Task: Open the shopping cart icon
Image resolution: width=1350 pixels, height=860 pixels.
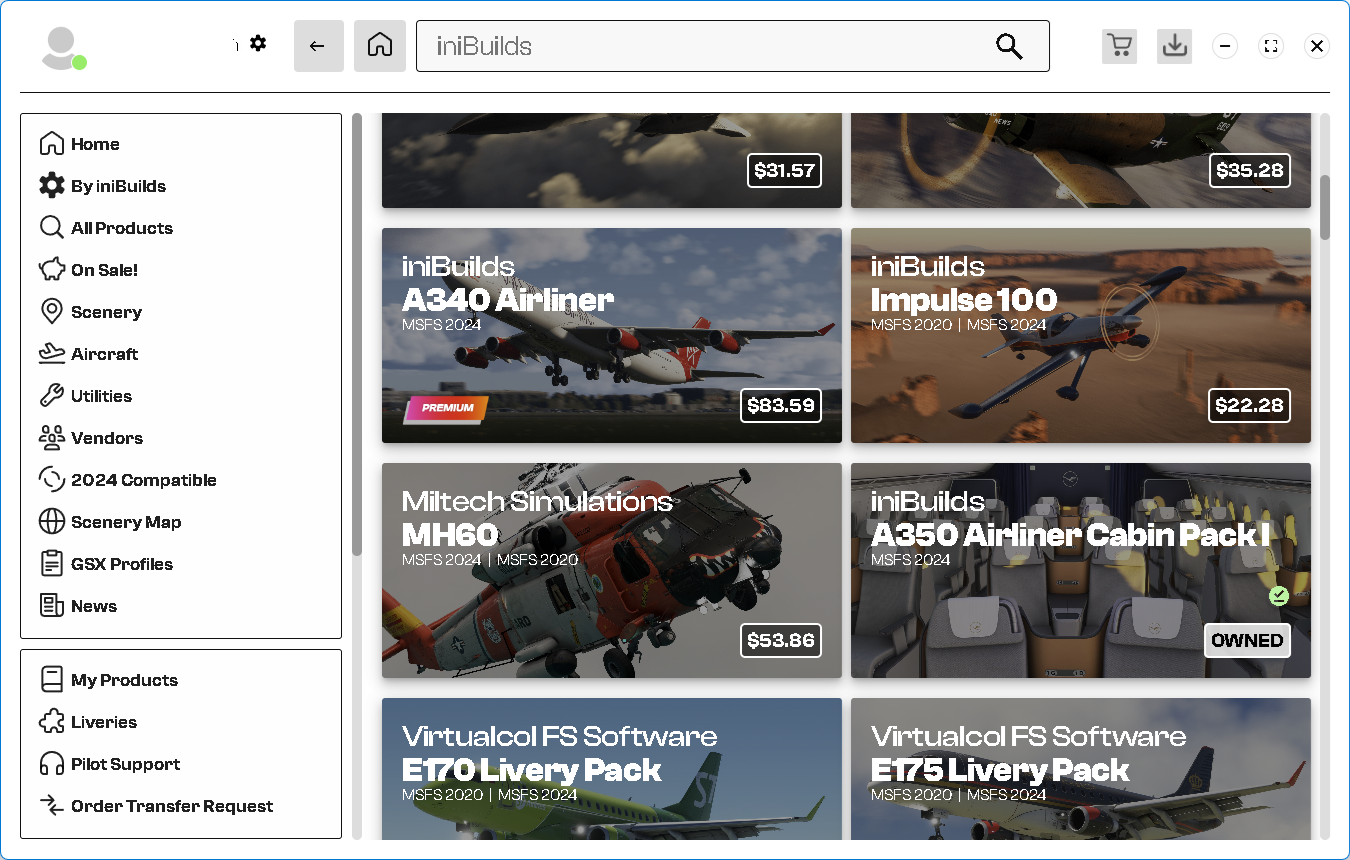Action: tap(1120, 46)
